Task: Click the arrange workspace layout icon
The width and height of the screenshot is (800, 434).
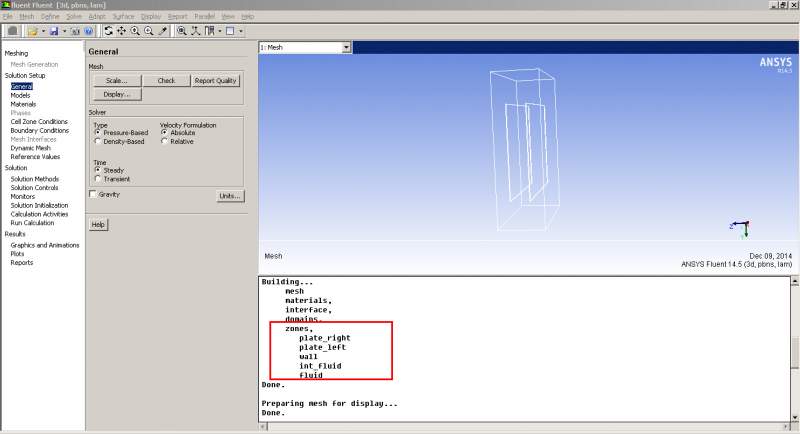Action: point(210,31)
